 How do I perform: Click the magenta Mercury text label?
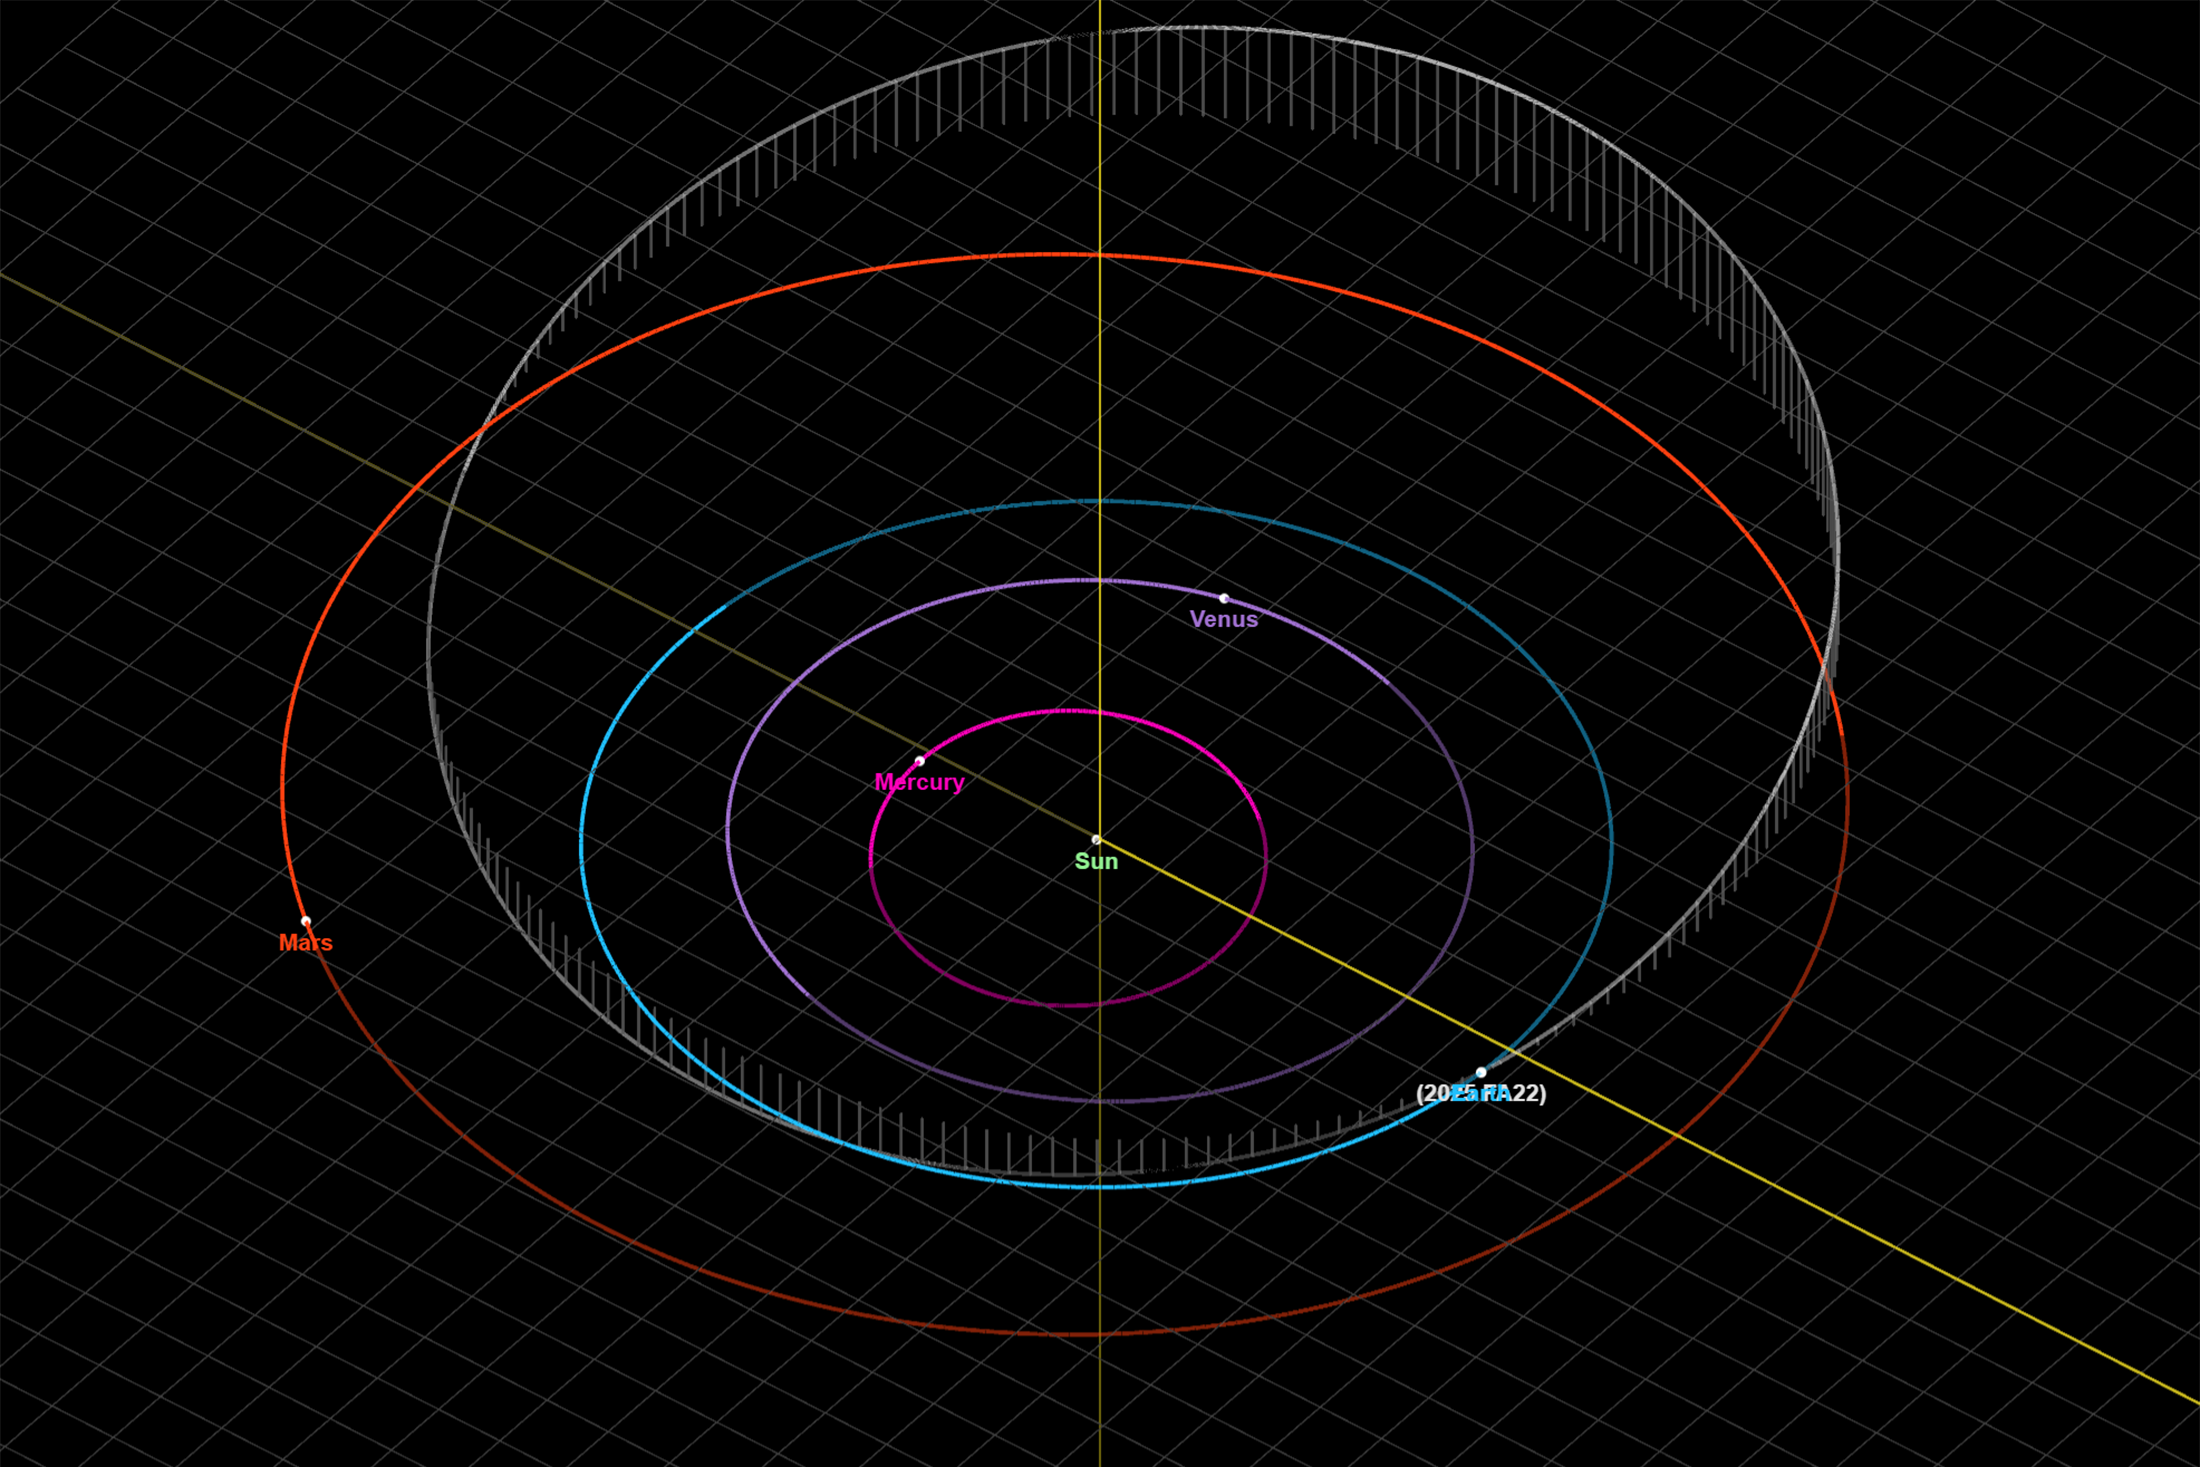pos(919,783)
